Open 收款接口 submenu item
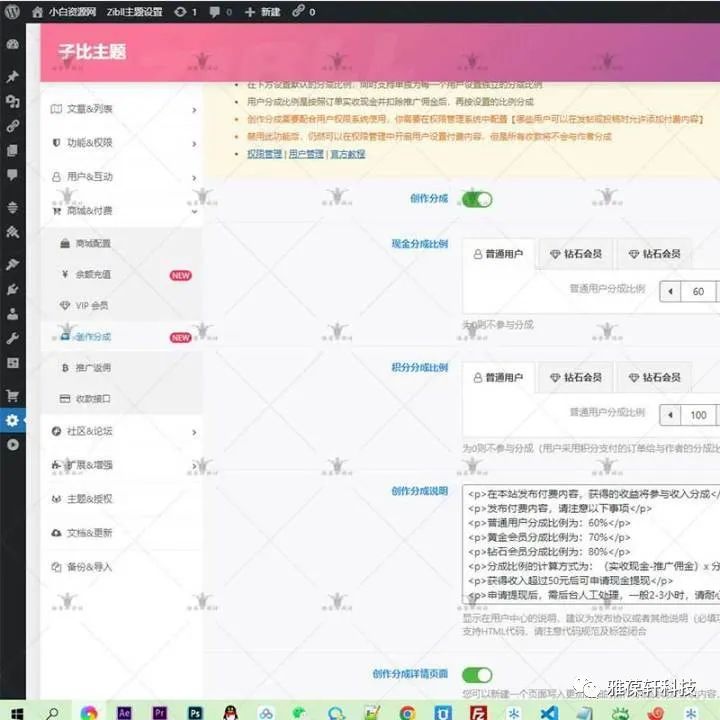Screen dimensions: 720x720 point(122,399)
